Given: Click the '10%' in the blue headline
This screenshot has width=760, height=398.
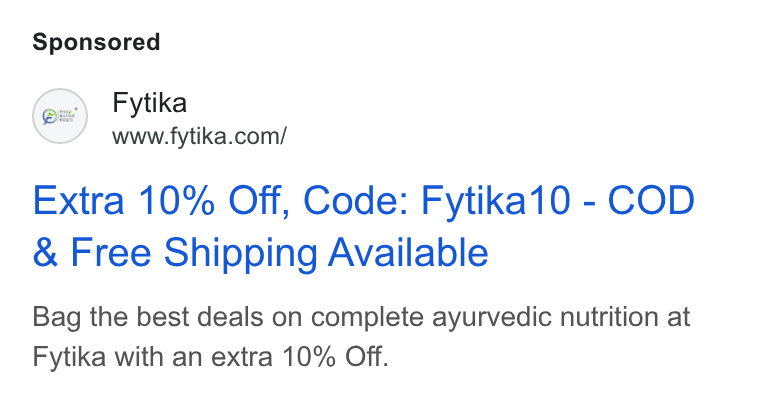Looking at the screenshot, I should click(x=176, y=201).
